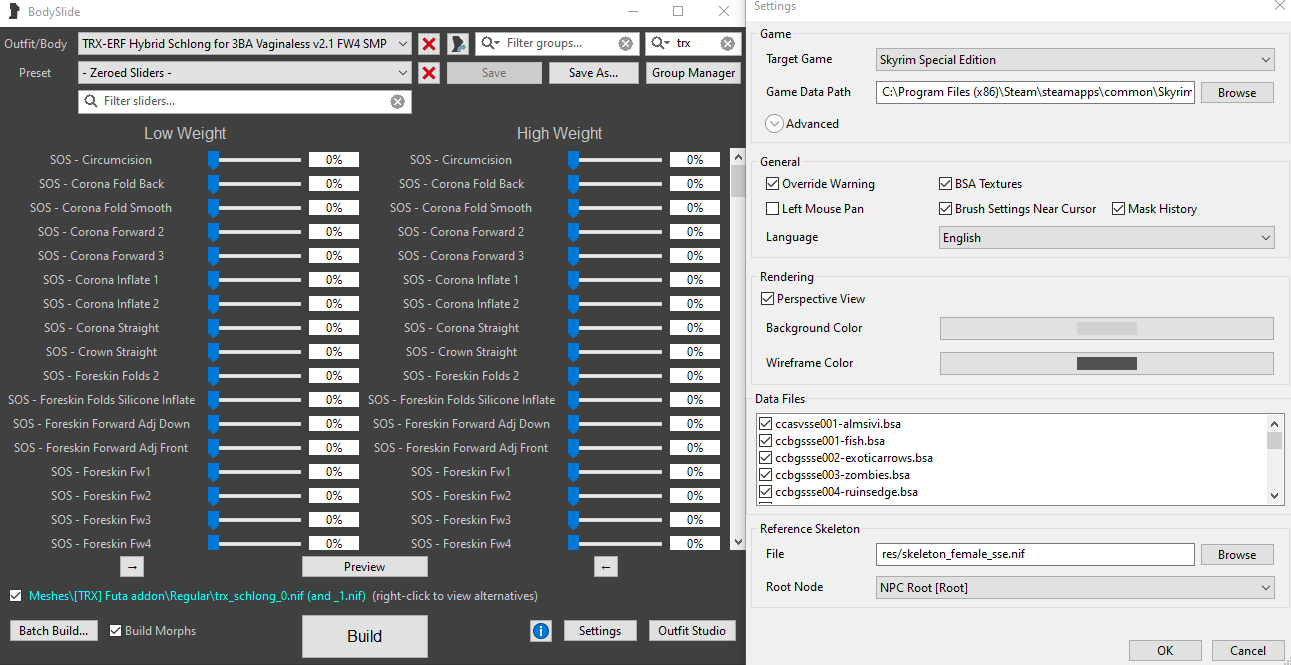Clear the Filter groups search field

pos(625,44)
